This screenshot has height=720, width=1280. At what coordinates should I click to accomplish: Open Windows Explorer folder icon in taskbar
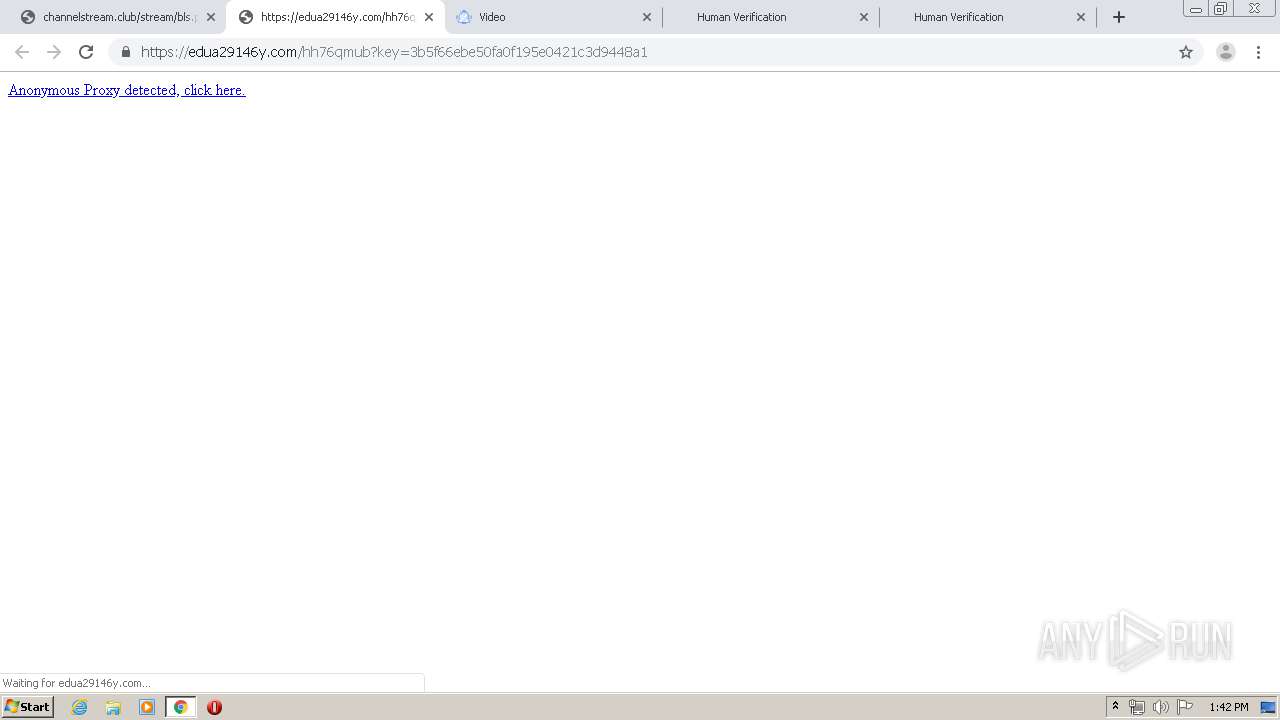[x=113, y=707]
